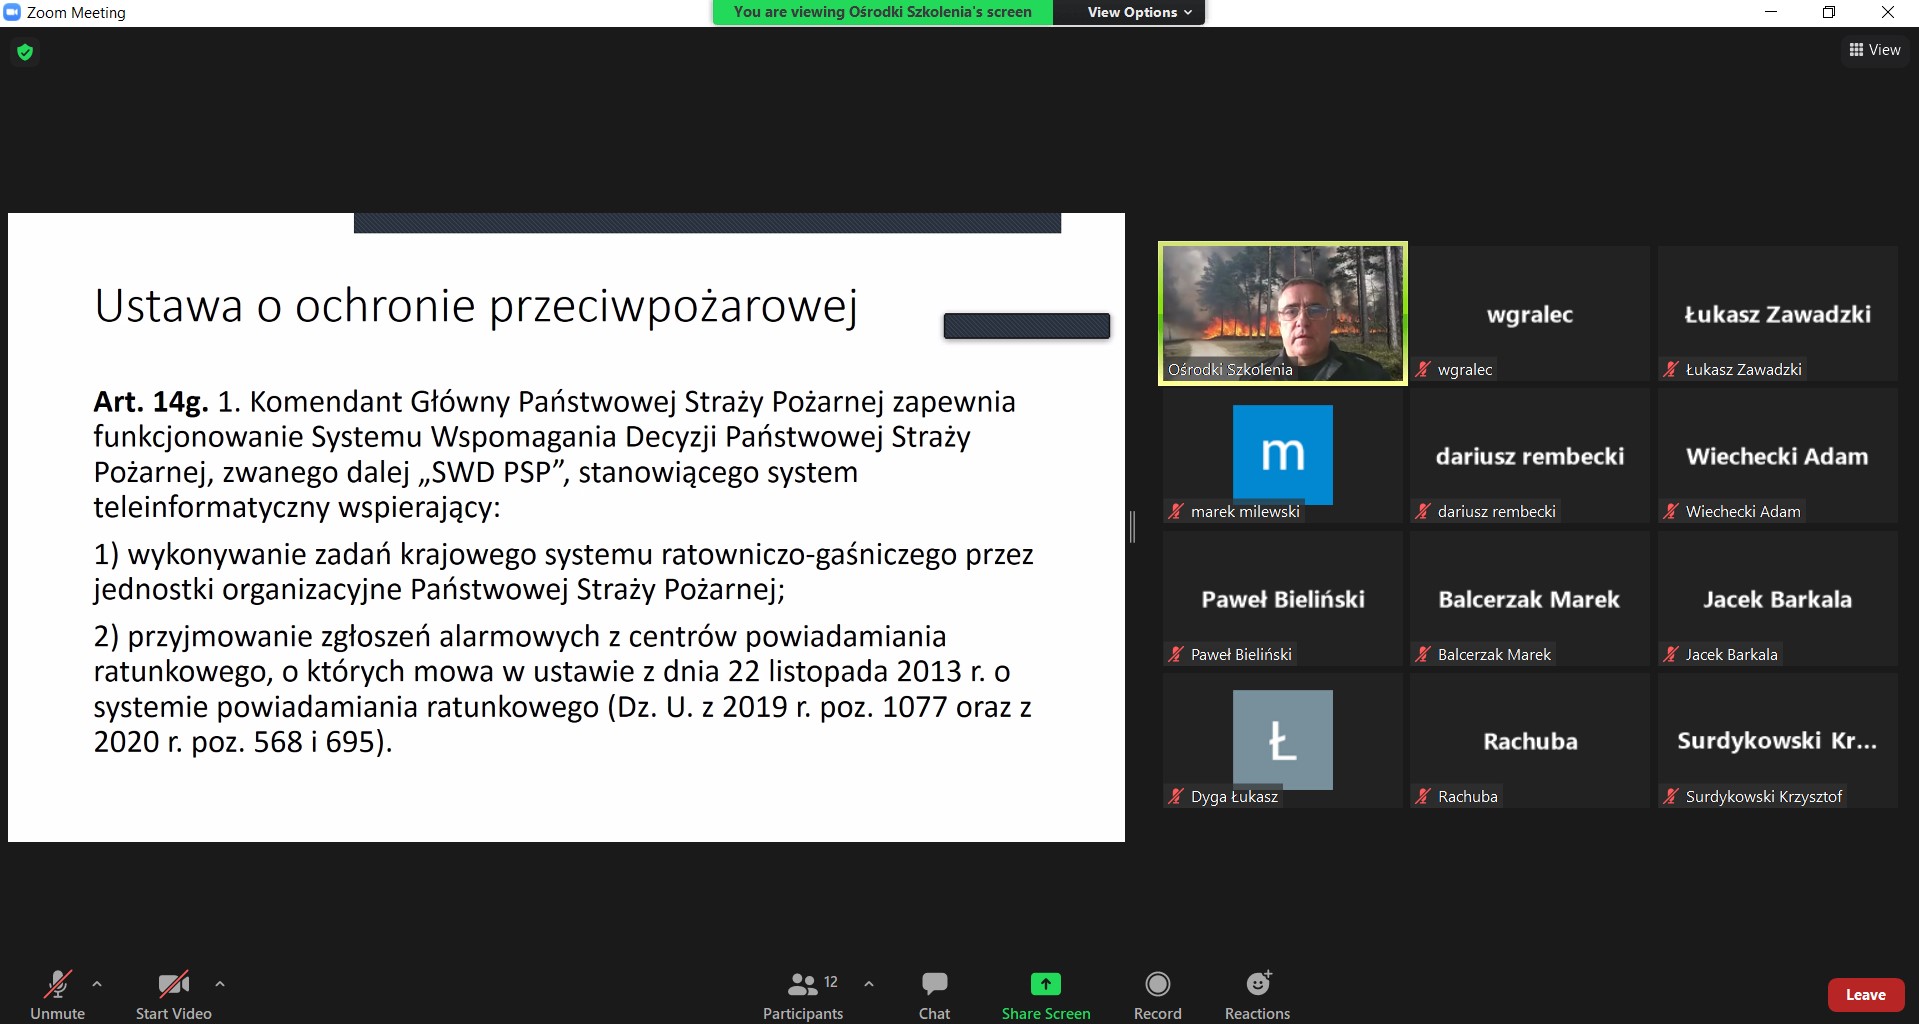The image size is (1919, 1024).
Task: Click the Share Screen icon
Action: point(1045,985)
